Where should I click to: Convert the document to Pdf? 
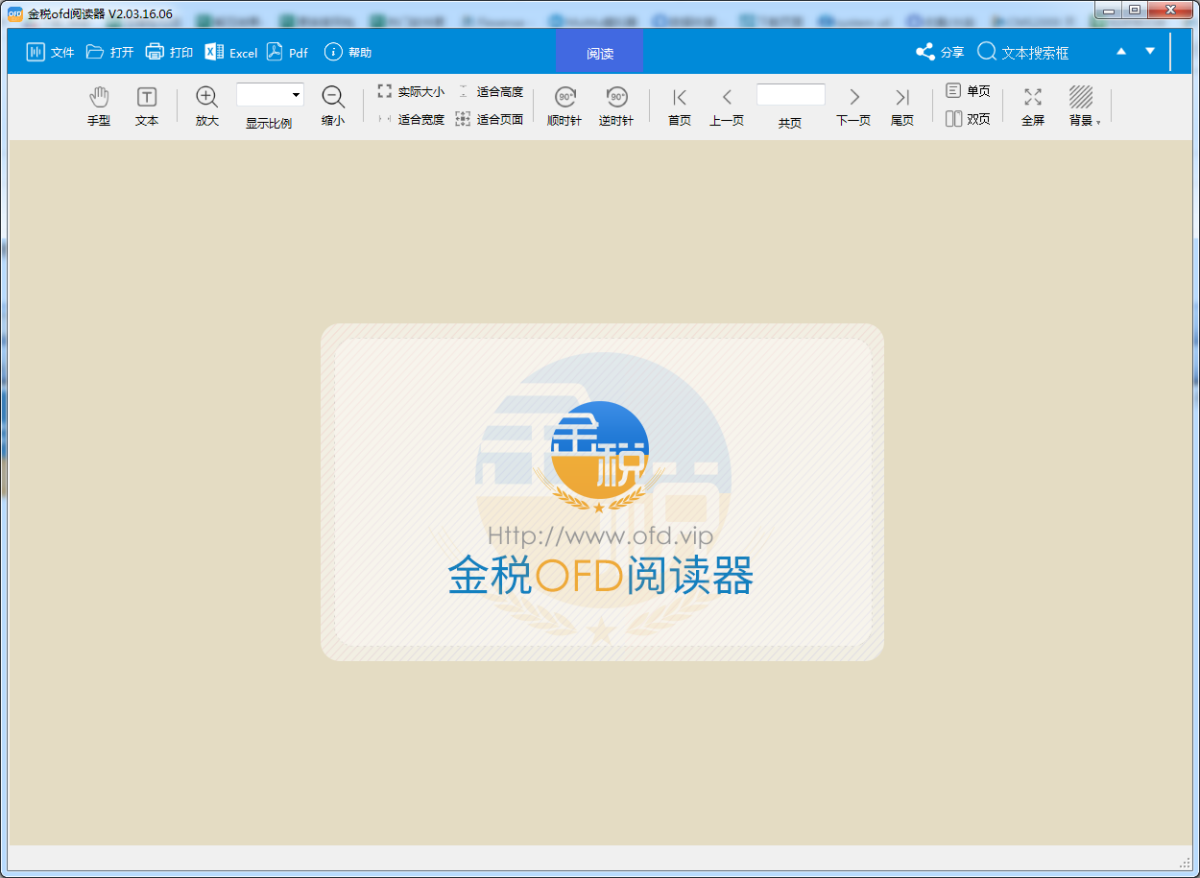pyautogui.click(x=287, y=51)
